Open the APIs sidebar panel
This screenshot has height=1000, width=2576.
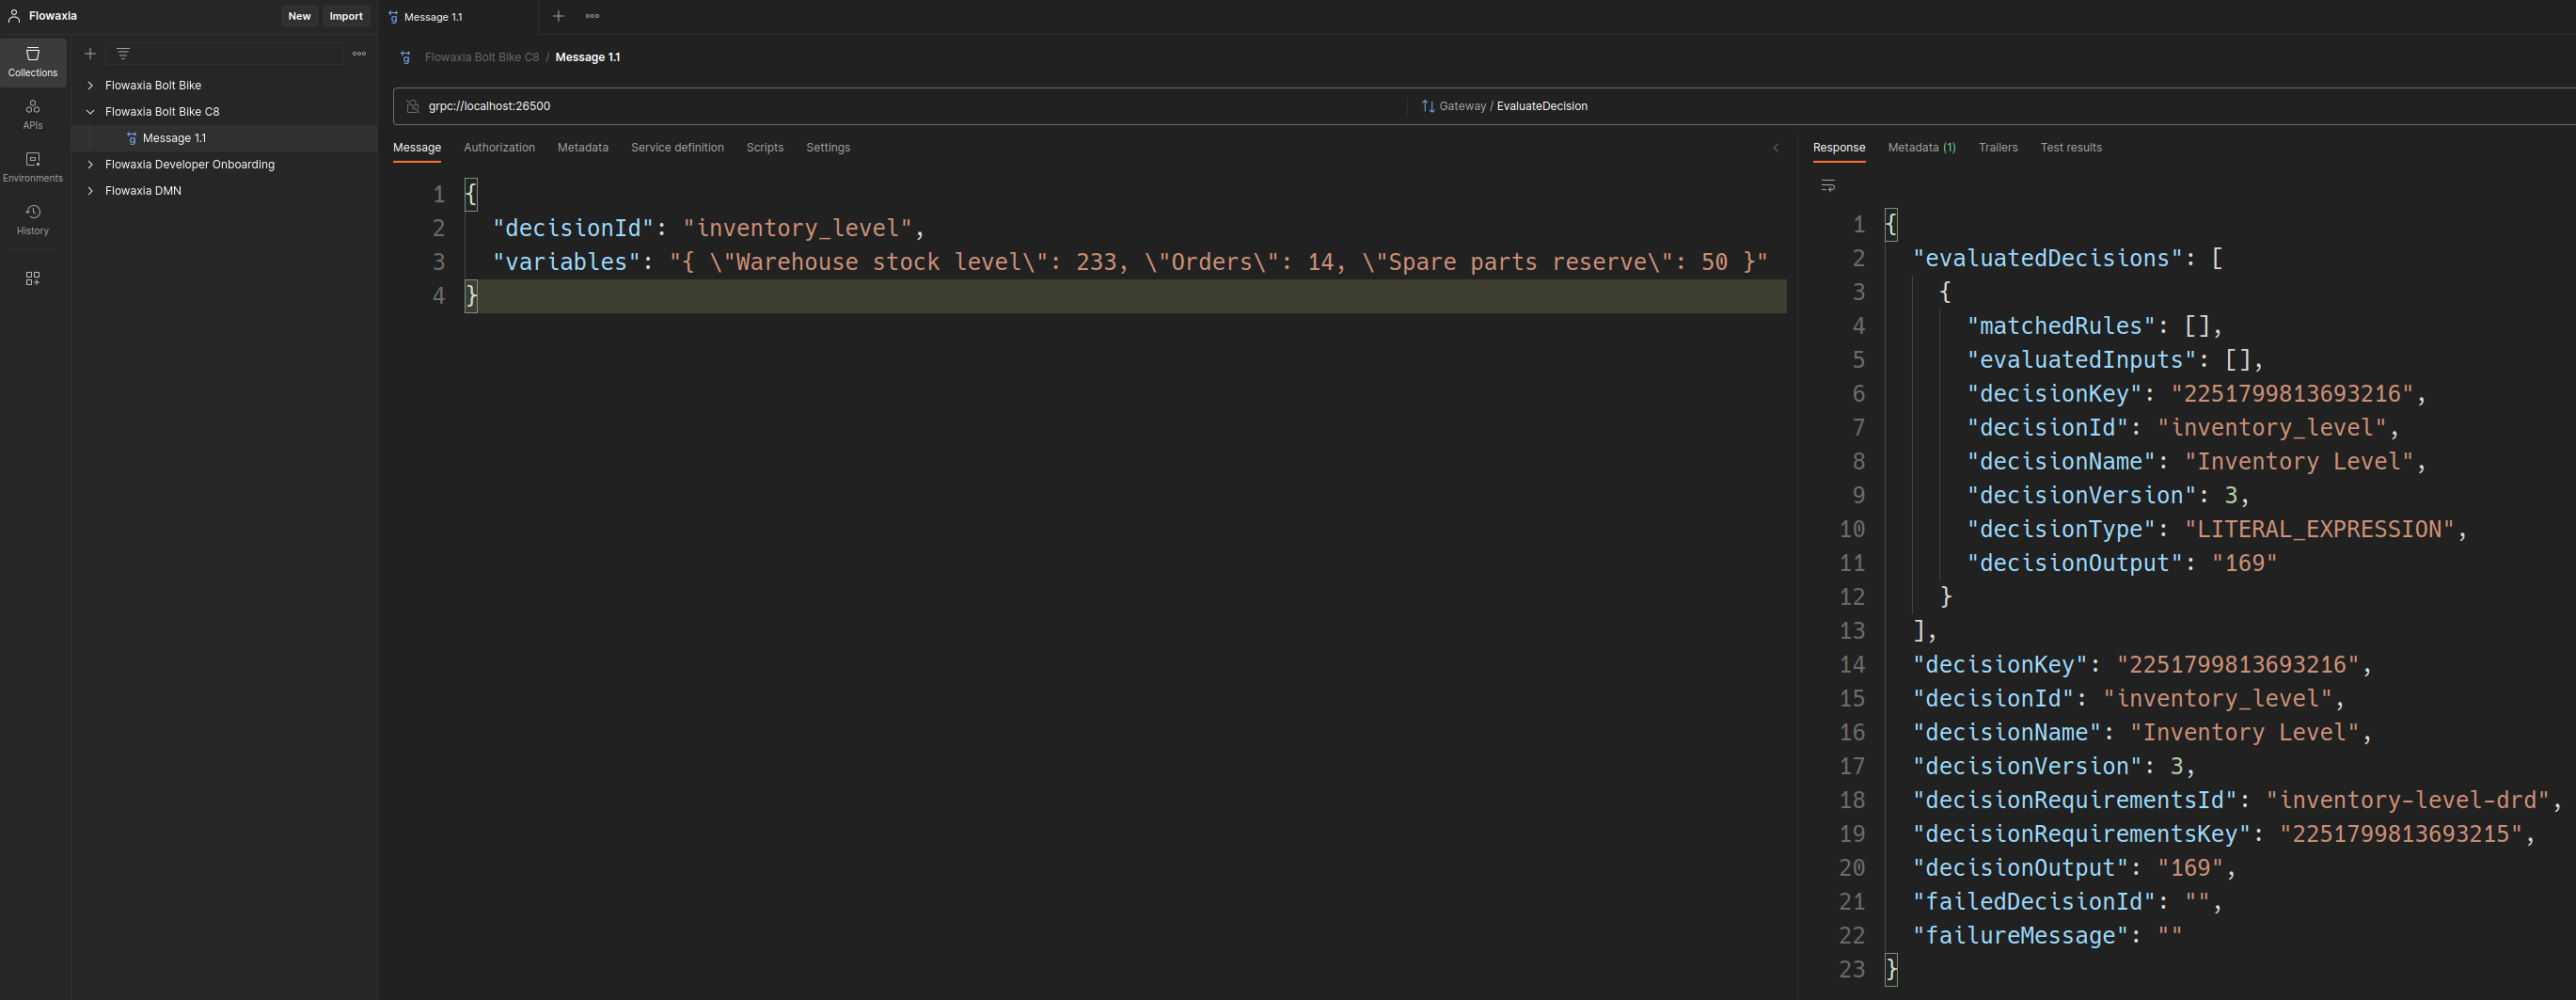33,114
